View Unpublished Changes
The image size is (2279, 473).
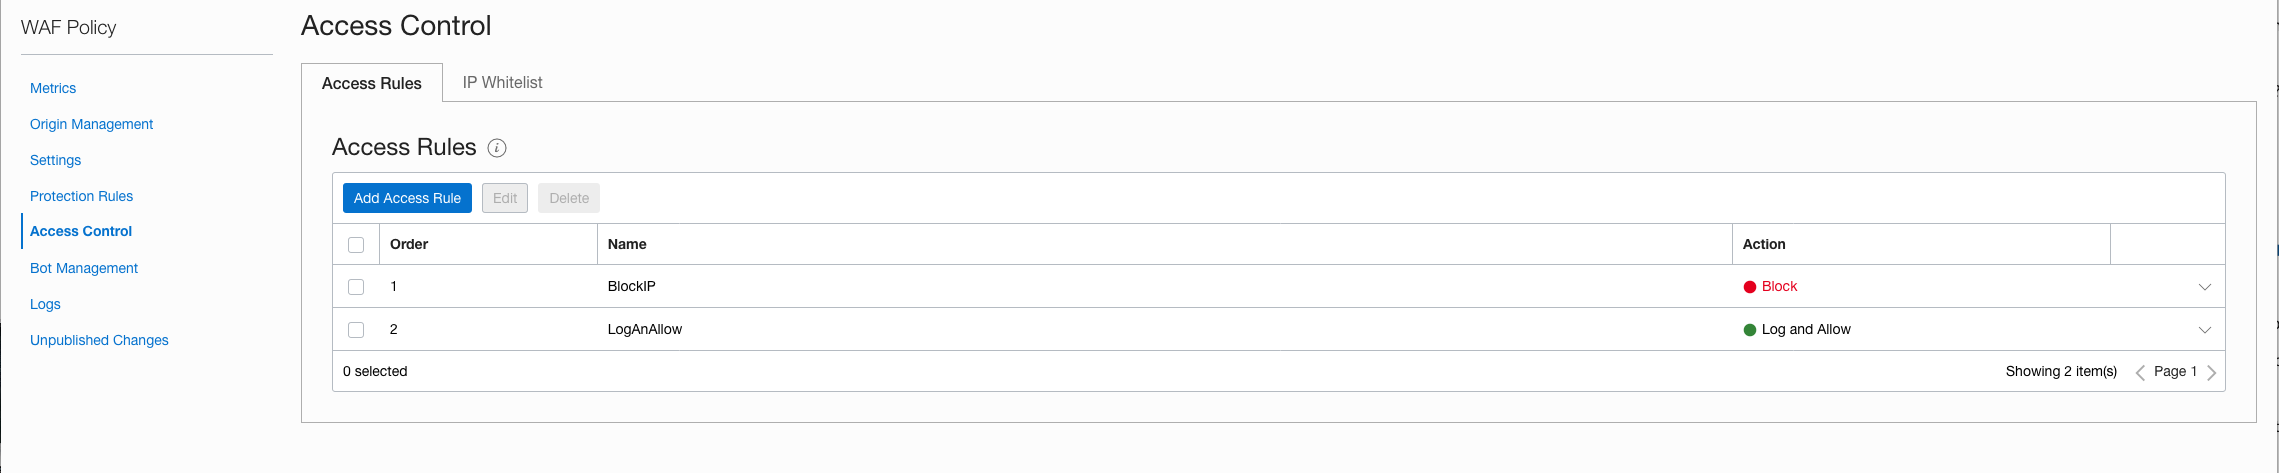click(x=99, y=340)
